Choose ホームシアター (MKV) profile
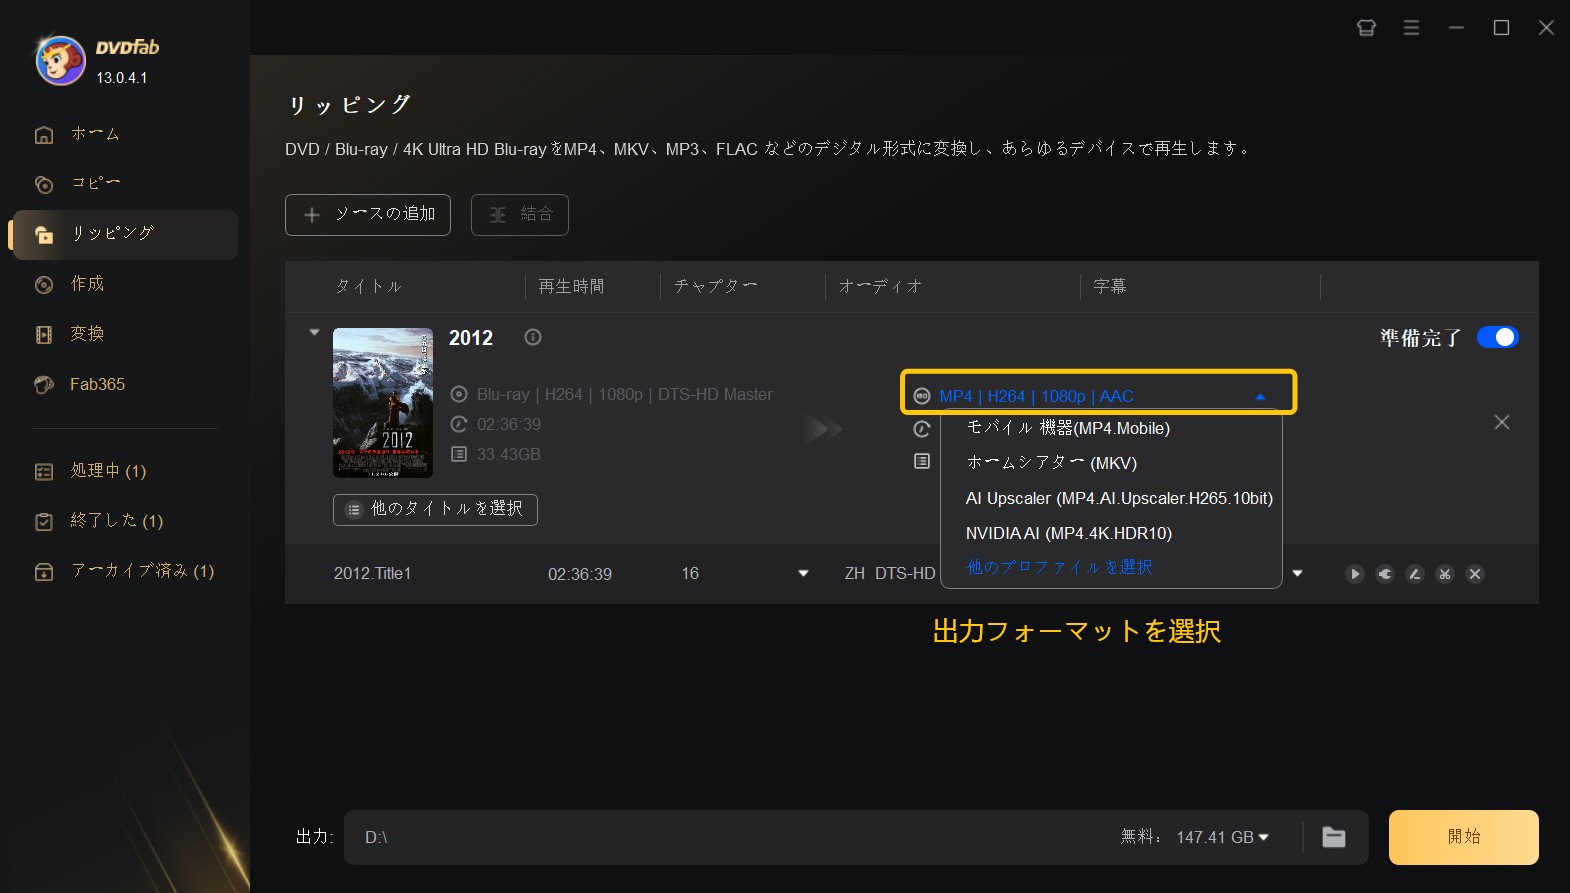The height and width of the screenshot is (893, 1570). coord(1051,463)
